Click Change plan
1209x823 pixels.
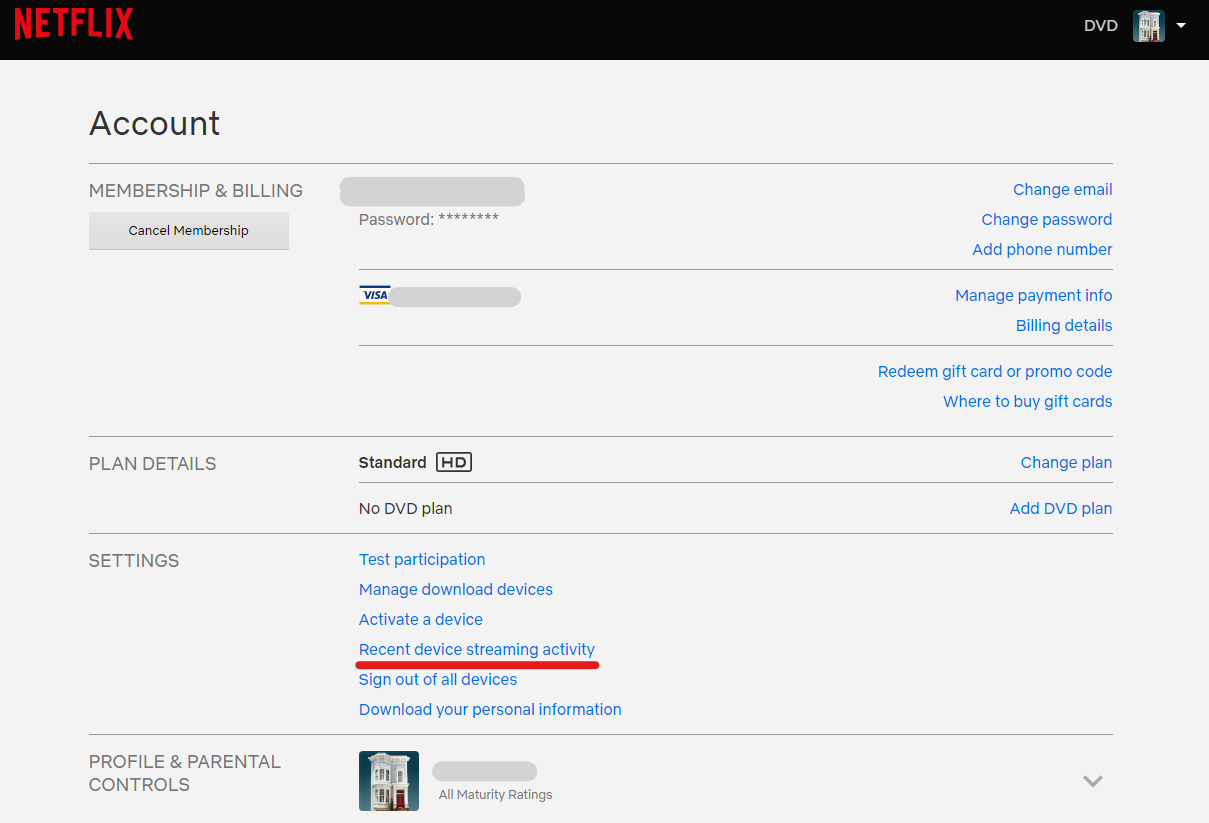1066,462
